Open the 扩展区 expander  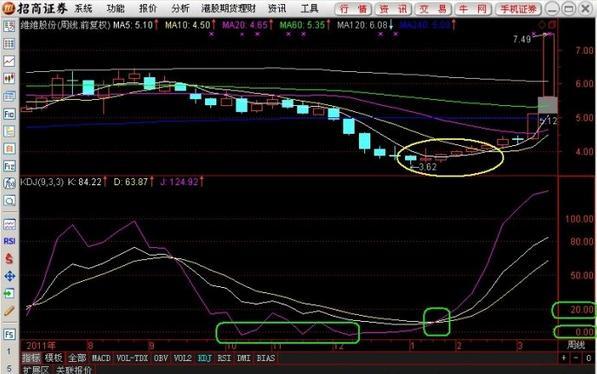pos(36,370)
